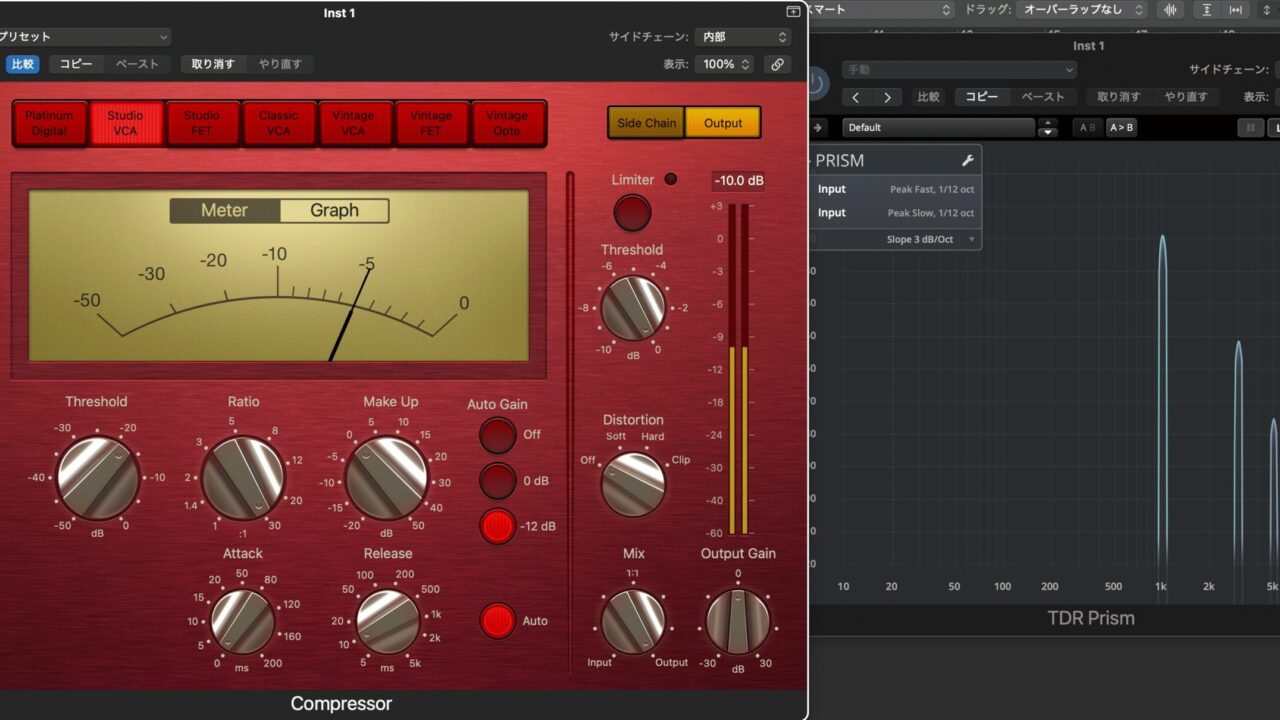This screenshot has width=1280, height=720.
Task: Click the link icon in Compressor header
Action: pyautogui.click(x=777, y=64)
